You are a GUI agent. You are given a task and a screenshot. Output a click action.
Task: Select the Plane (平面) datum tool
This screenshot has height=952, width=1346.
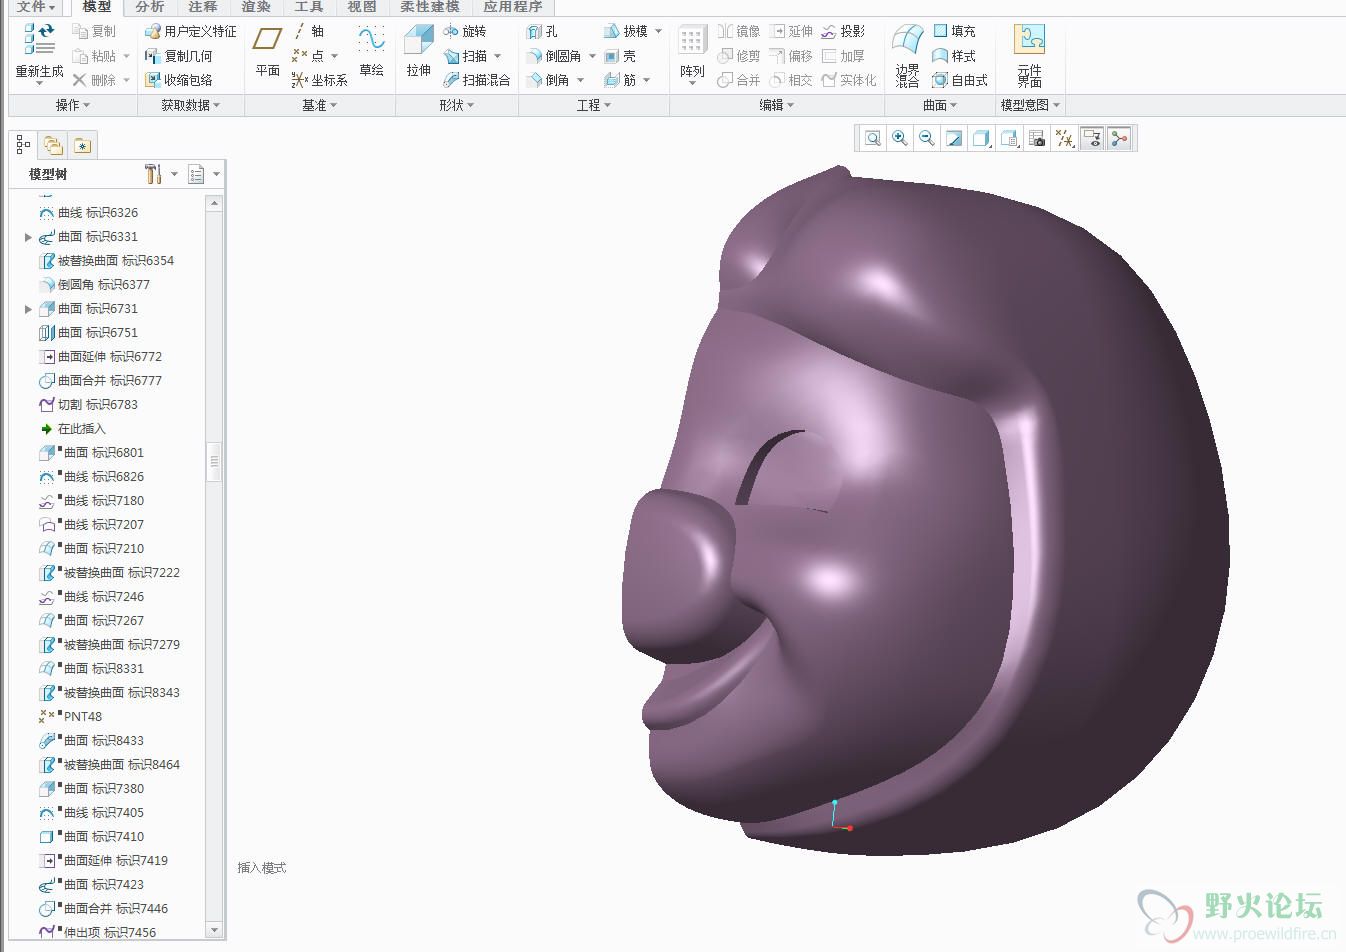point(267,50)
